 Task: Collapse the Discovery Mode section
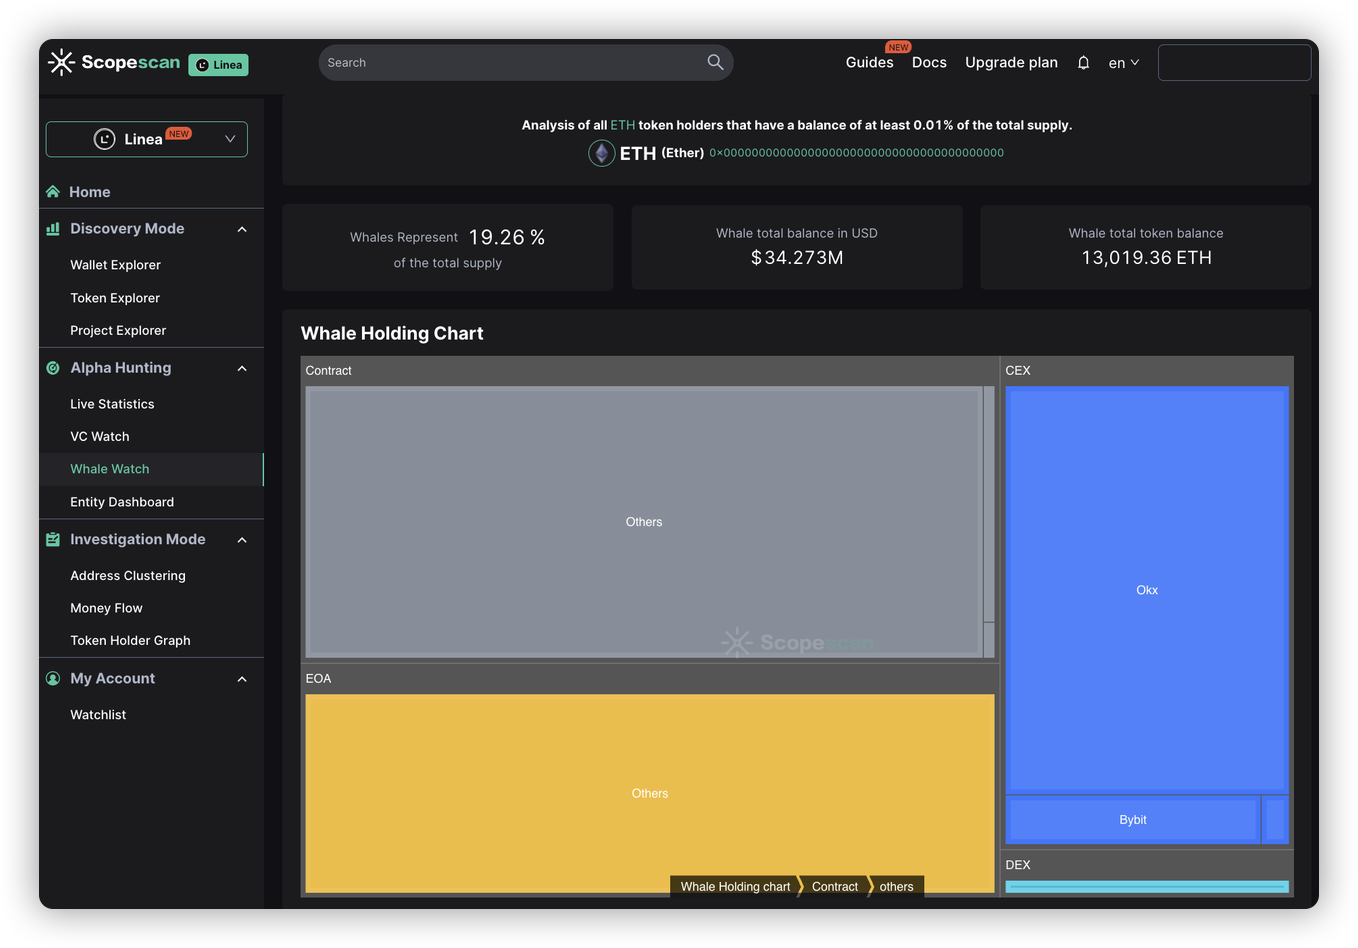pyautogui.click(x=242, y=229)
